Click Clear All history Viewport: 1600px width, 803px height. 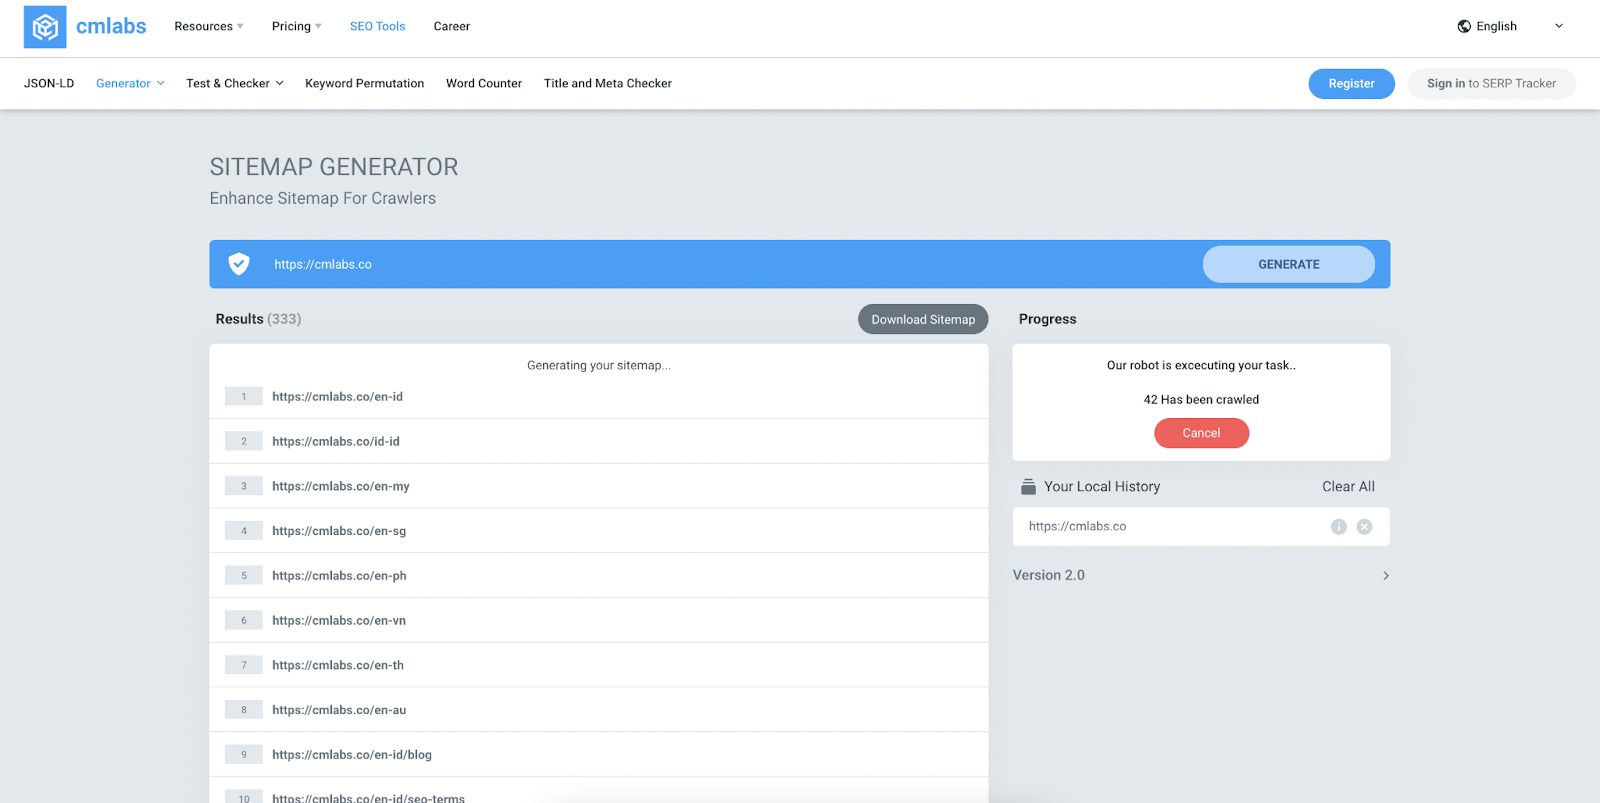[1349, 487]
